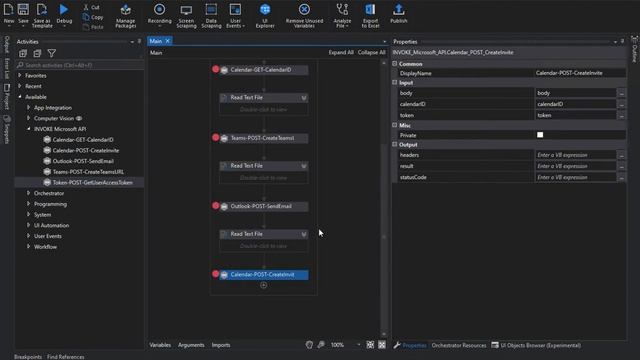The width and height of the screenshot is (640, 360).
Task: Toggle breakpoint on Teams-POST-CreateTeams activity
Action: click(216, 137)
